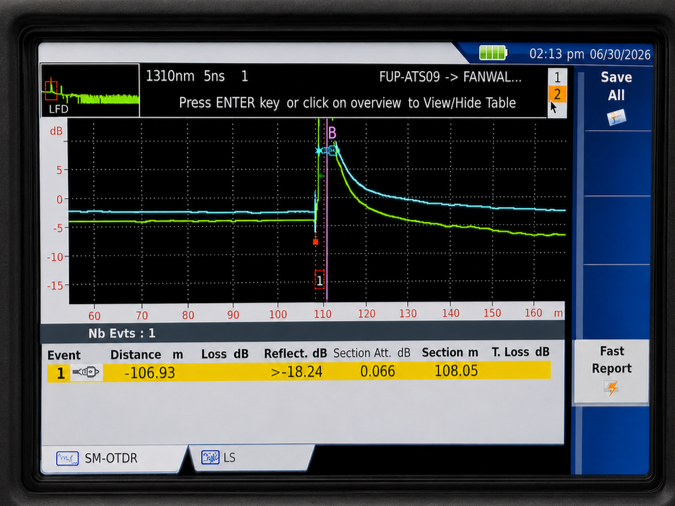Click the 108.05 section length value

pos(456,371)
